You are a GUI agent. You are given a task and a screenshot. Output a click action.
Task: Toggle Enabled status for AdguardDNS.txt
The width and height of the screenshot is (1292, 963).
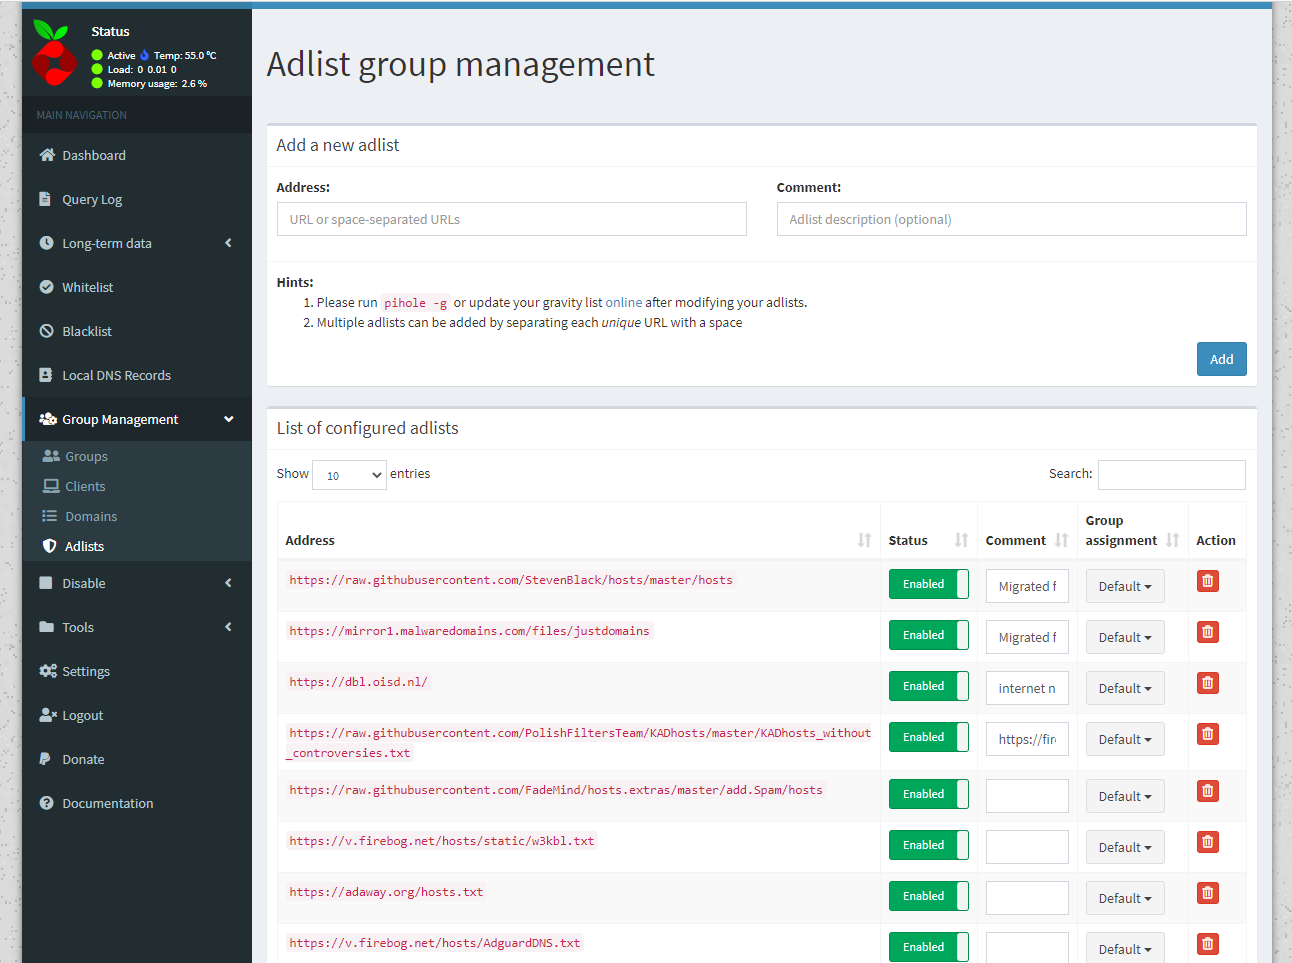pyautogui.click(x=929, y=947)
